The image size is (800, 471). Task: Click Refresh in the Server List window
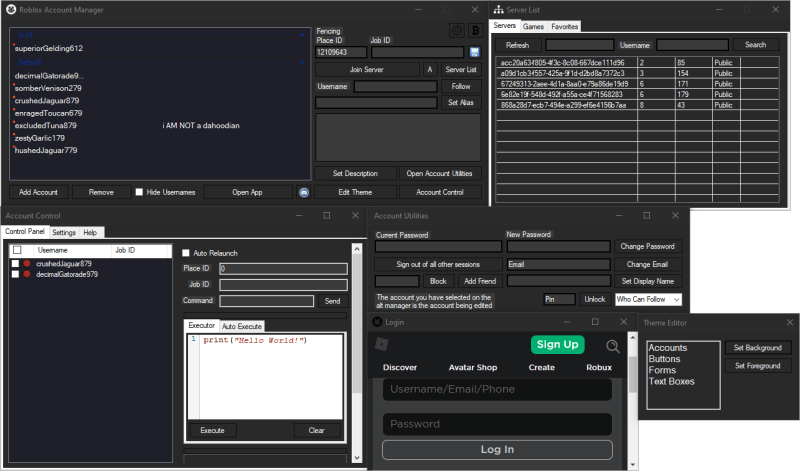[517, 45]
